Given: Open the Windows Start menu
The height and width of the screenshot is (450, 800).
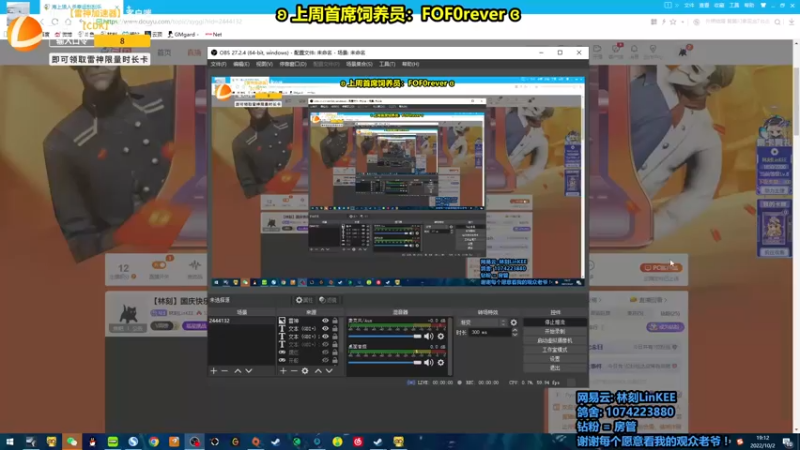Looking at the screenshot, I should click(10, 441).
